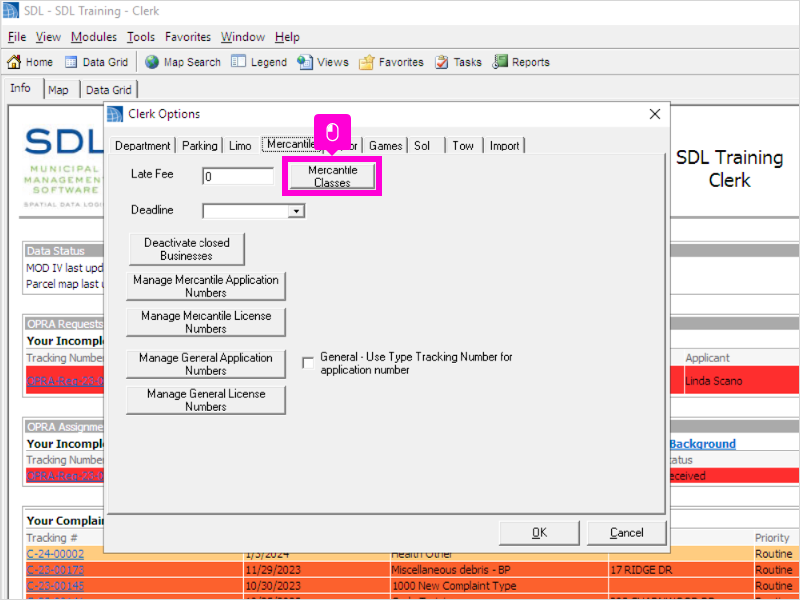Expand the Deadline dropdown arrow
Screen dimensions: 800x600
click(296, 211)
